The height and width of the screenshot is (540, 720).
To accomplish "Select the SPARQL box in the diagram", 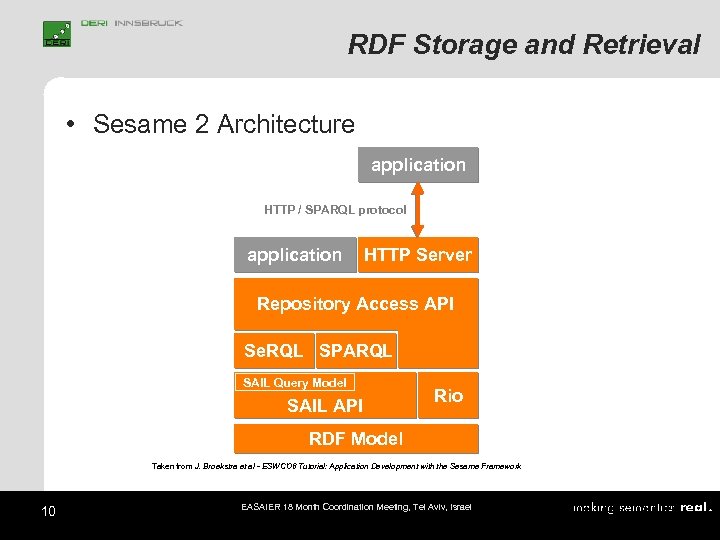I will tap(356, 351).
